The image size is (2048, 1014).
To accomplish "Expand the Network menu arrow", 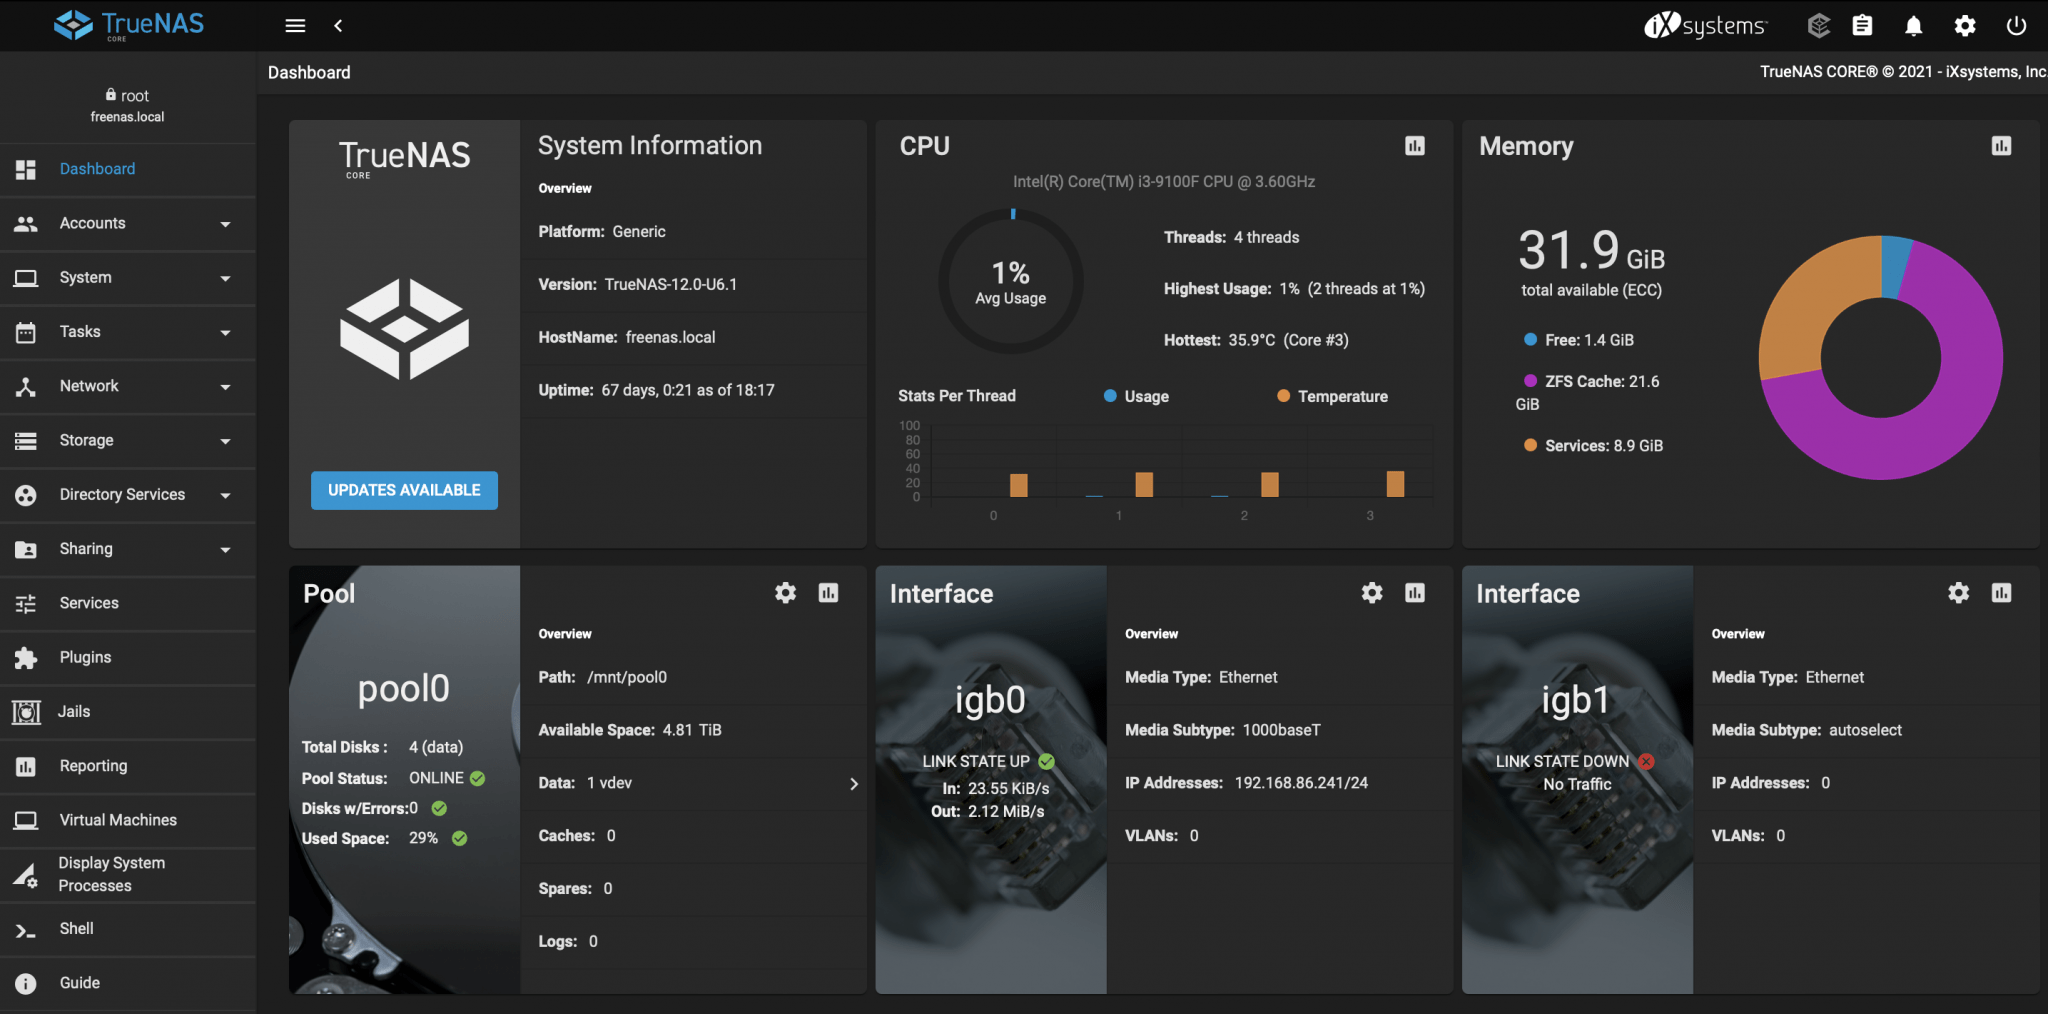I will pos(226,387).
